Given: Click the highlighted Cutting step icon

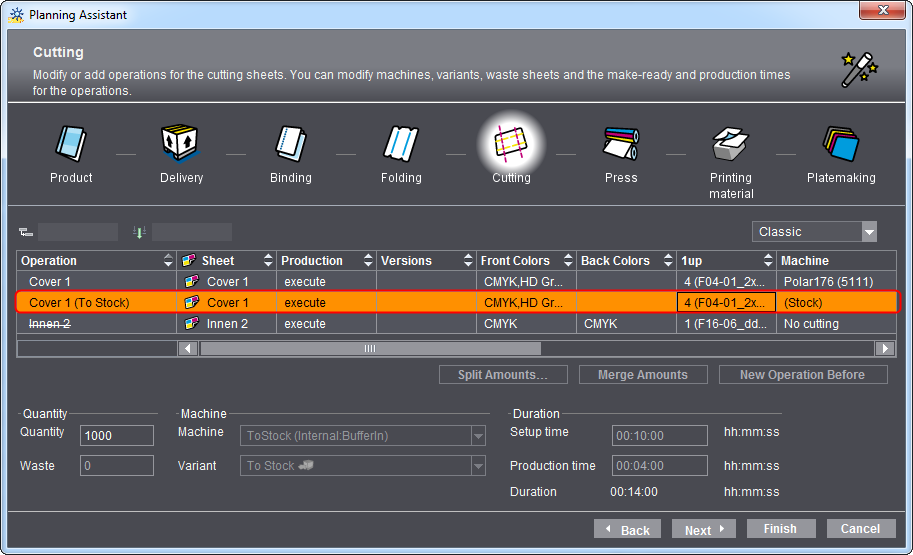Looking at the screenshot, I should pos(511,145).
